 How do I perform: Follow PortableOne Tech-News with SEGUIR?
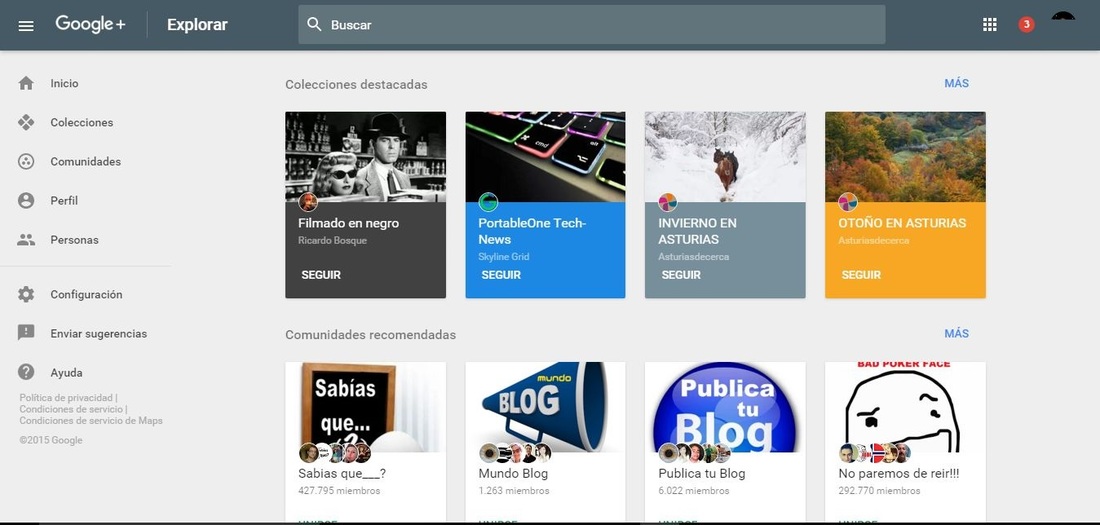[x=501, y=275]
